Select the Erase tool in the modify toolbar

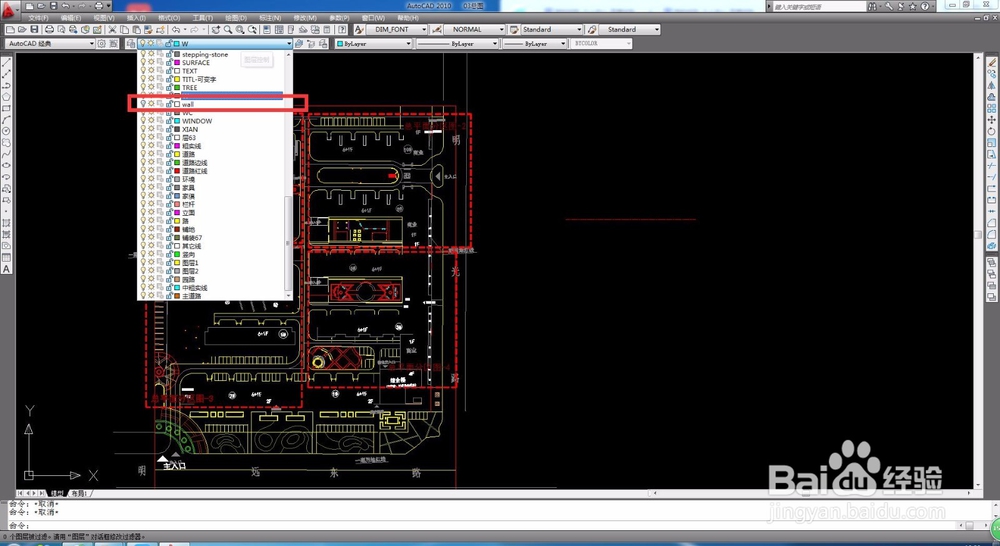(992, 63)
